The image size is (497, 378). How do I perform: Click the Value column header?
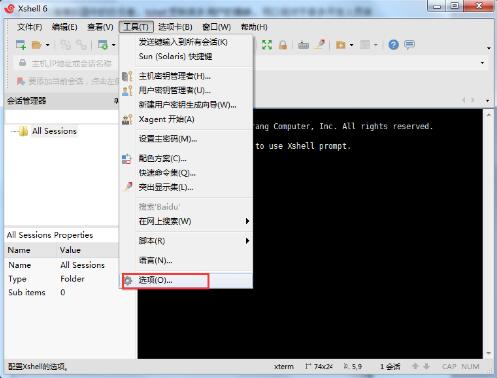[70, 250]
